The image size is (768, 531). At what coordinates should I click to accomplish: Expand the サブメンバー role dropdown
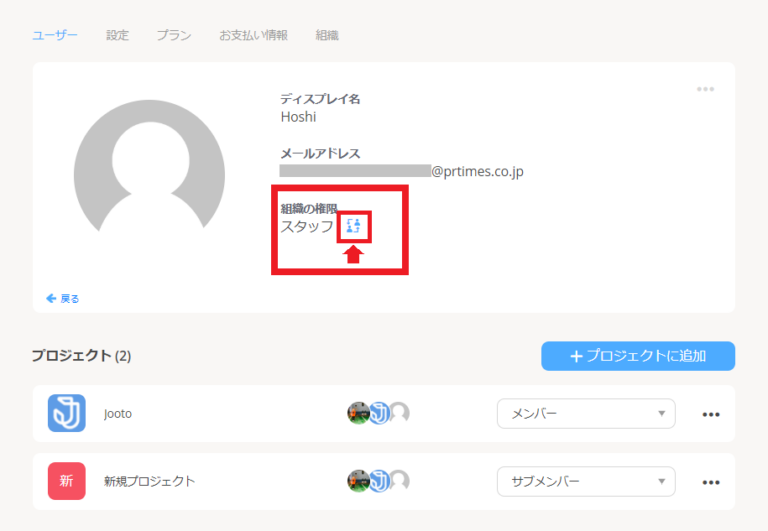tap(586, 481)
